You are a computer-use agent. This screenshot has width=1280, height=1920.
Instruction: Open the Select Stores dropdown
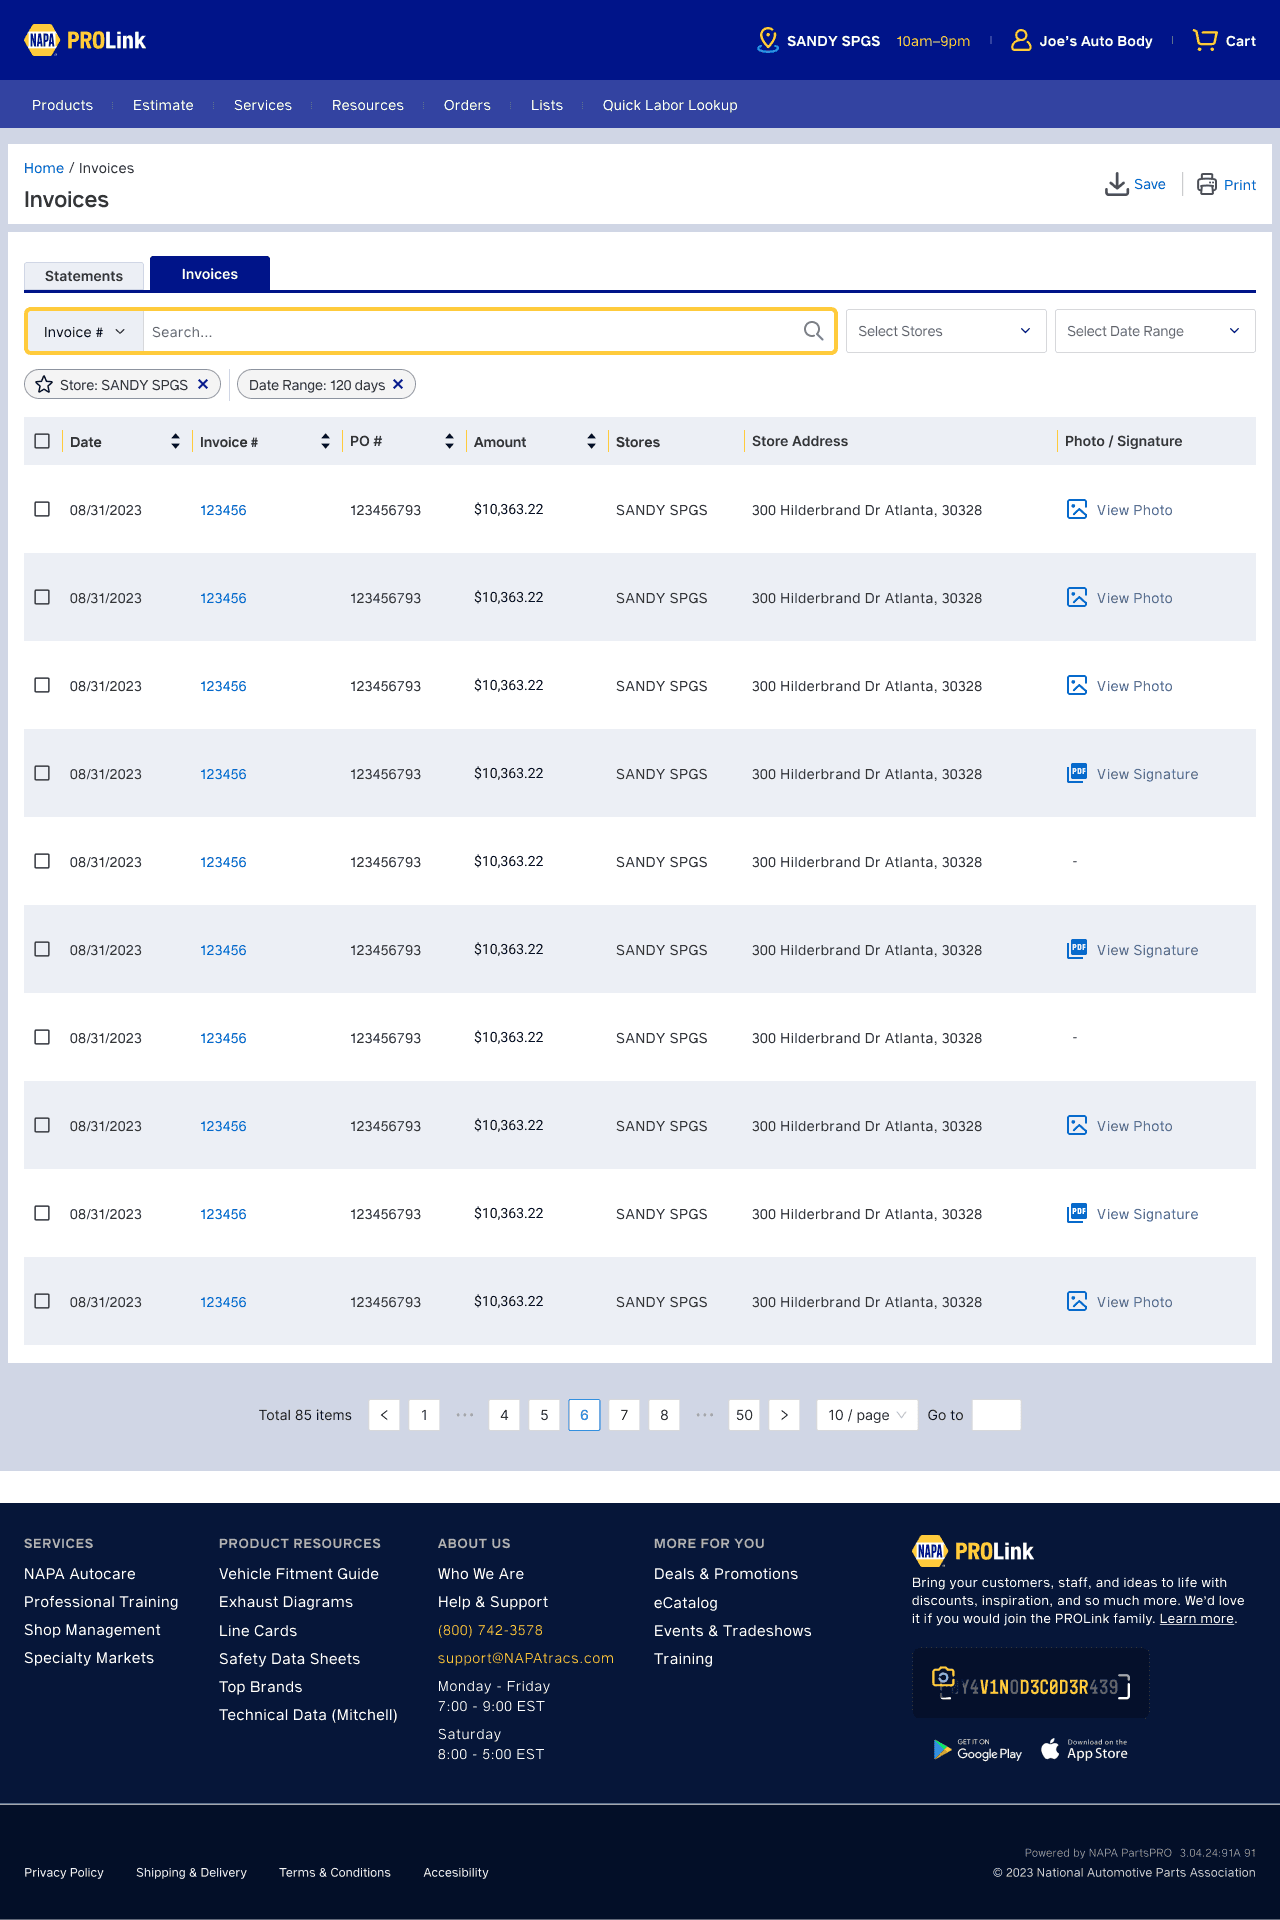pyautogui.click(x=946, y=331)
